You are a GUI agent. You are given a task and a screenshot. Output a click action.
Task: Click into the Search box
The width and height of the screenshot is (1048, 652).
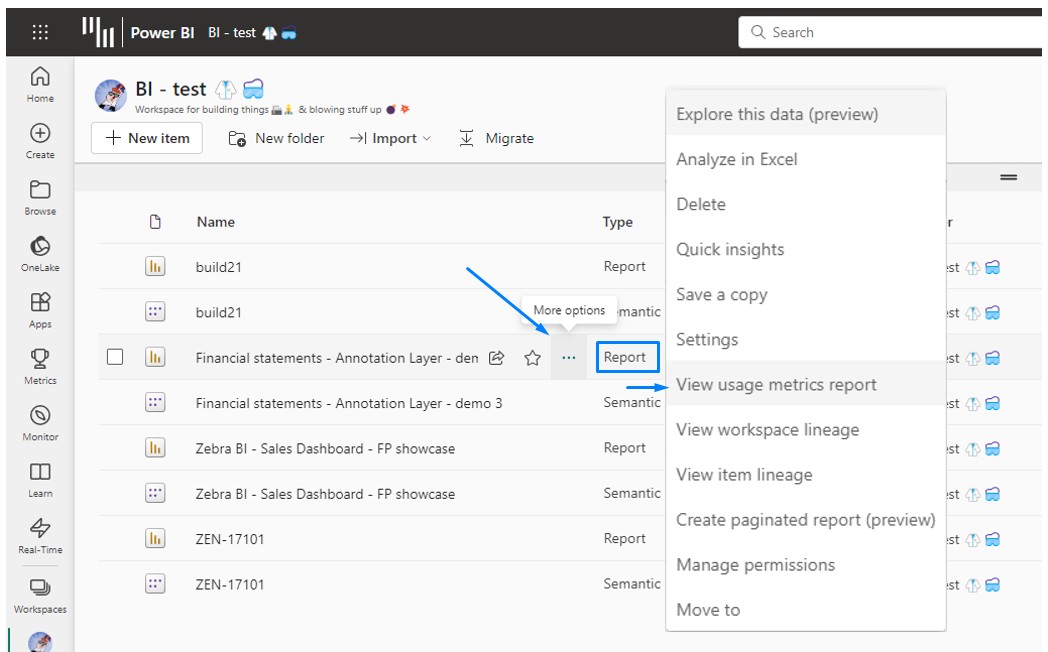[x=890, y=32]
